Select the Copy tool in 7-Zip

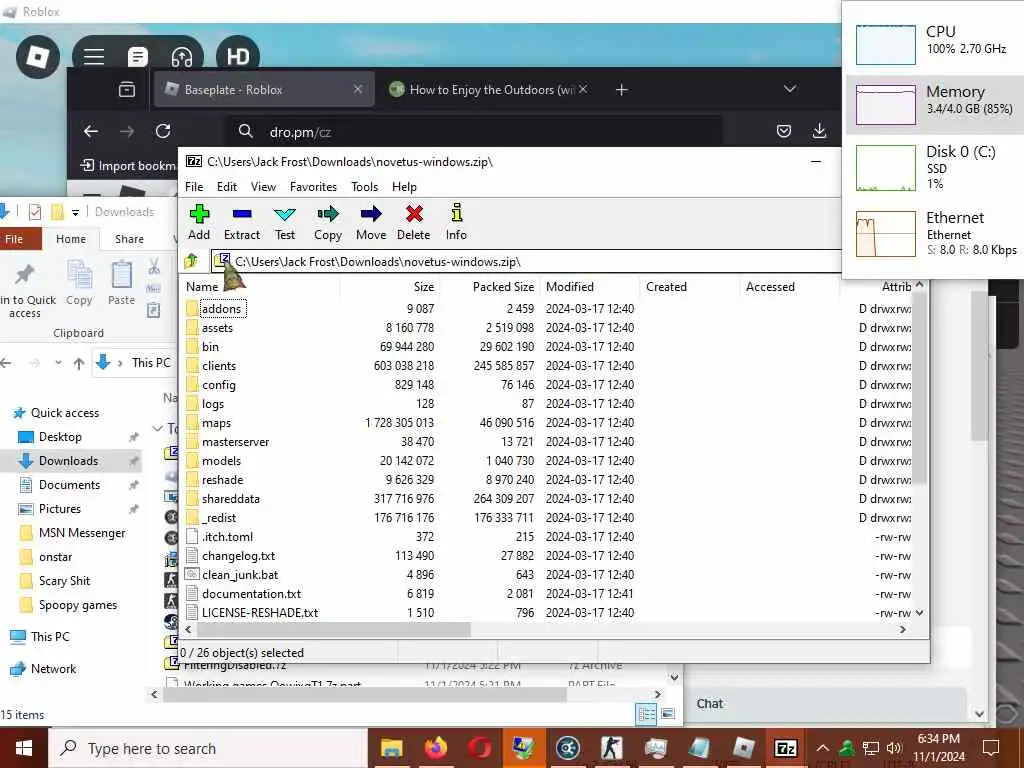point(328,222)
